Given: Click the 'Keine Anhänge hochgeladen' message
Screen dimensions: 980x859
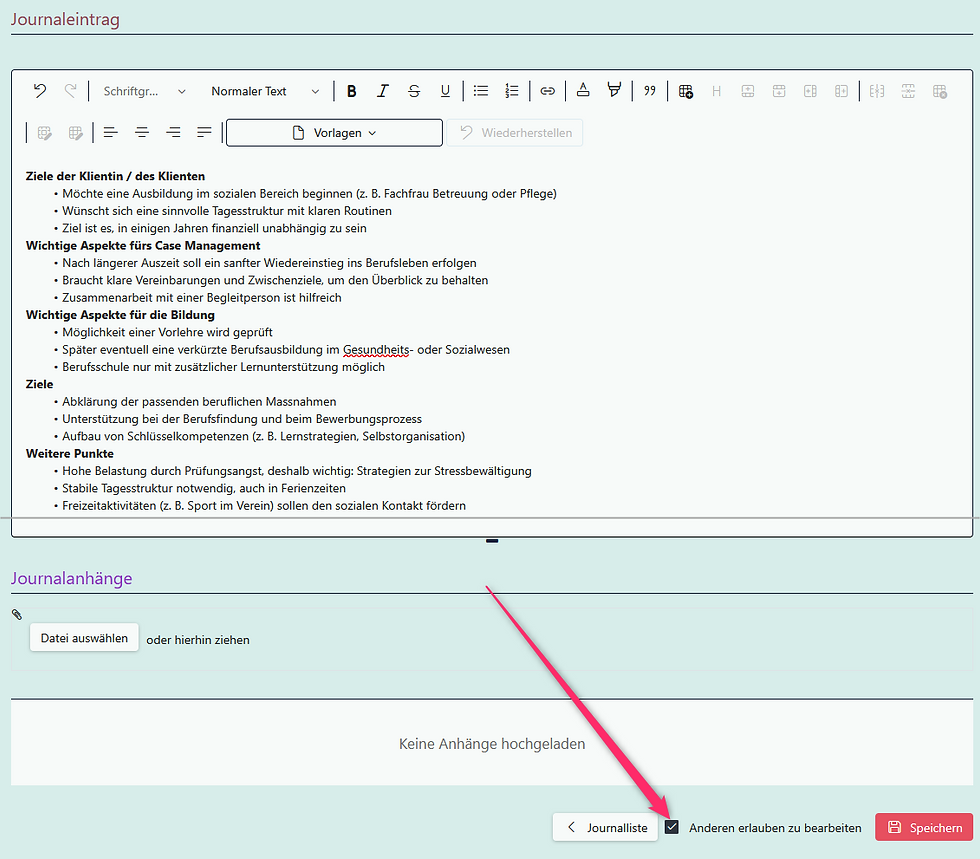Looking at the screenshot, I should click(x=492, y=744).
